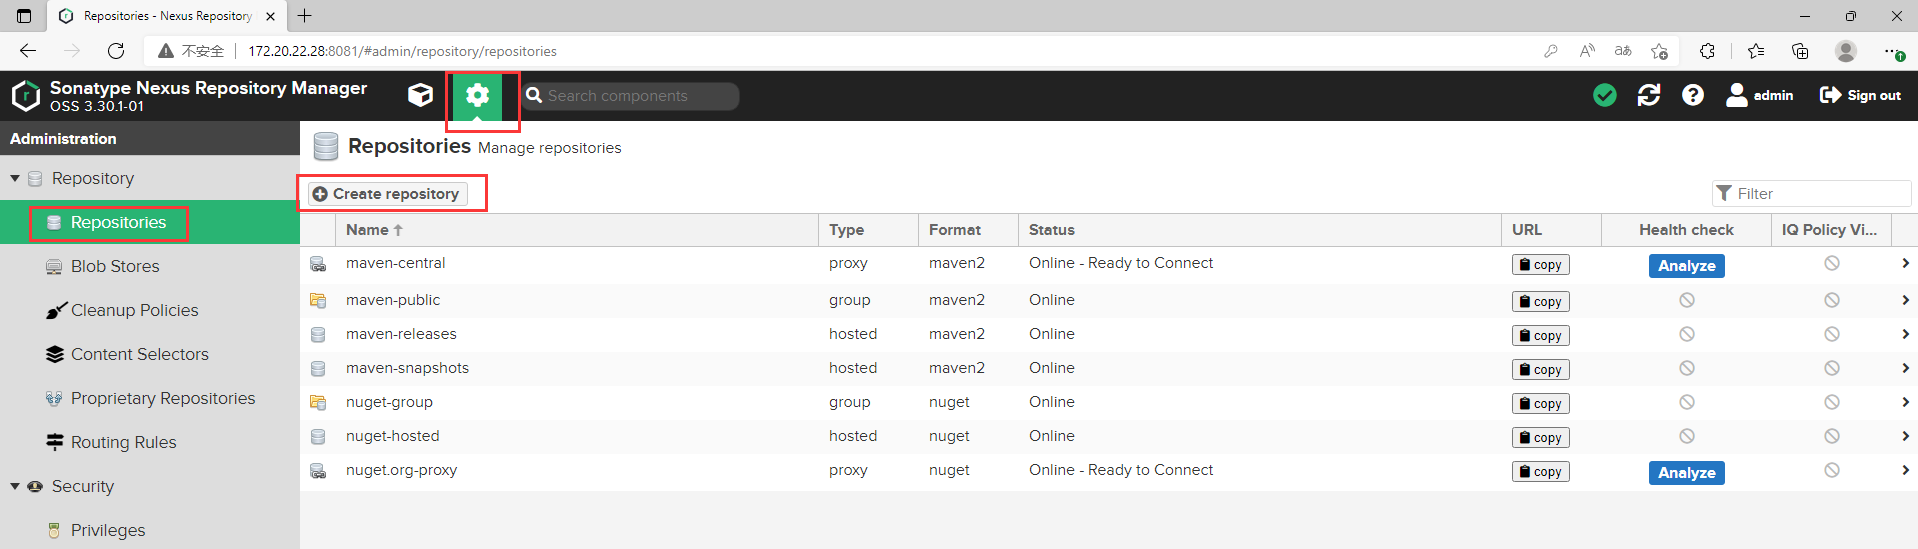The width and height of the screenshot is (1918, 549).
Task: Click the disabled health check icon for maven-public
Action: (x=1687, y=300)
